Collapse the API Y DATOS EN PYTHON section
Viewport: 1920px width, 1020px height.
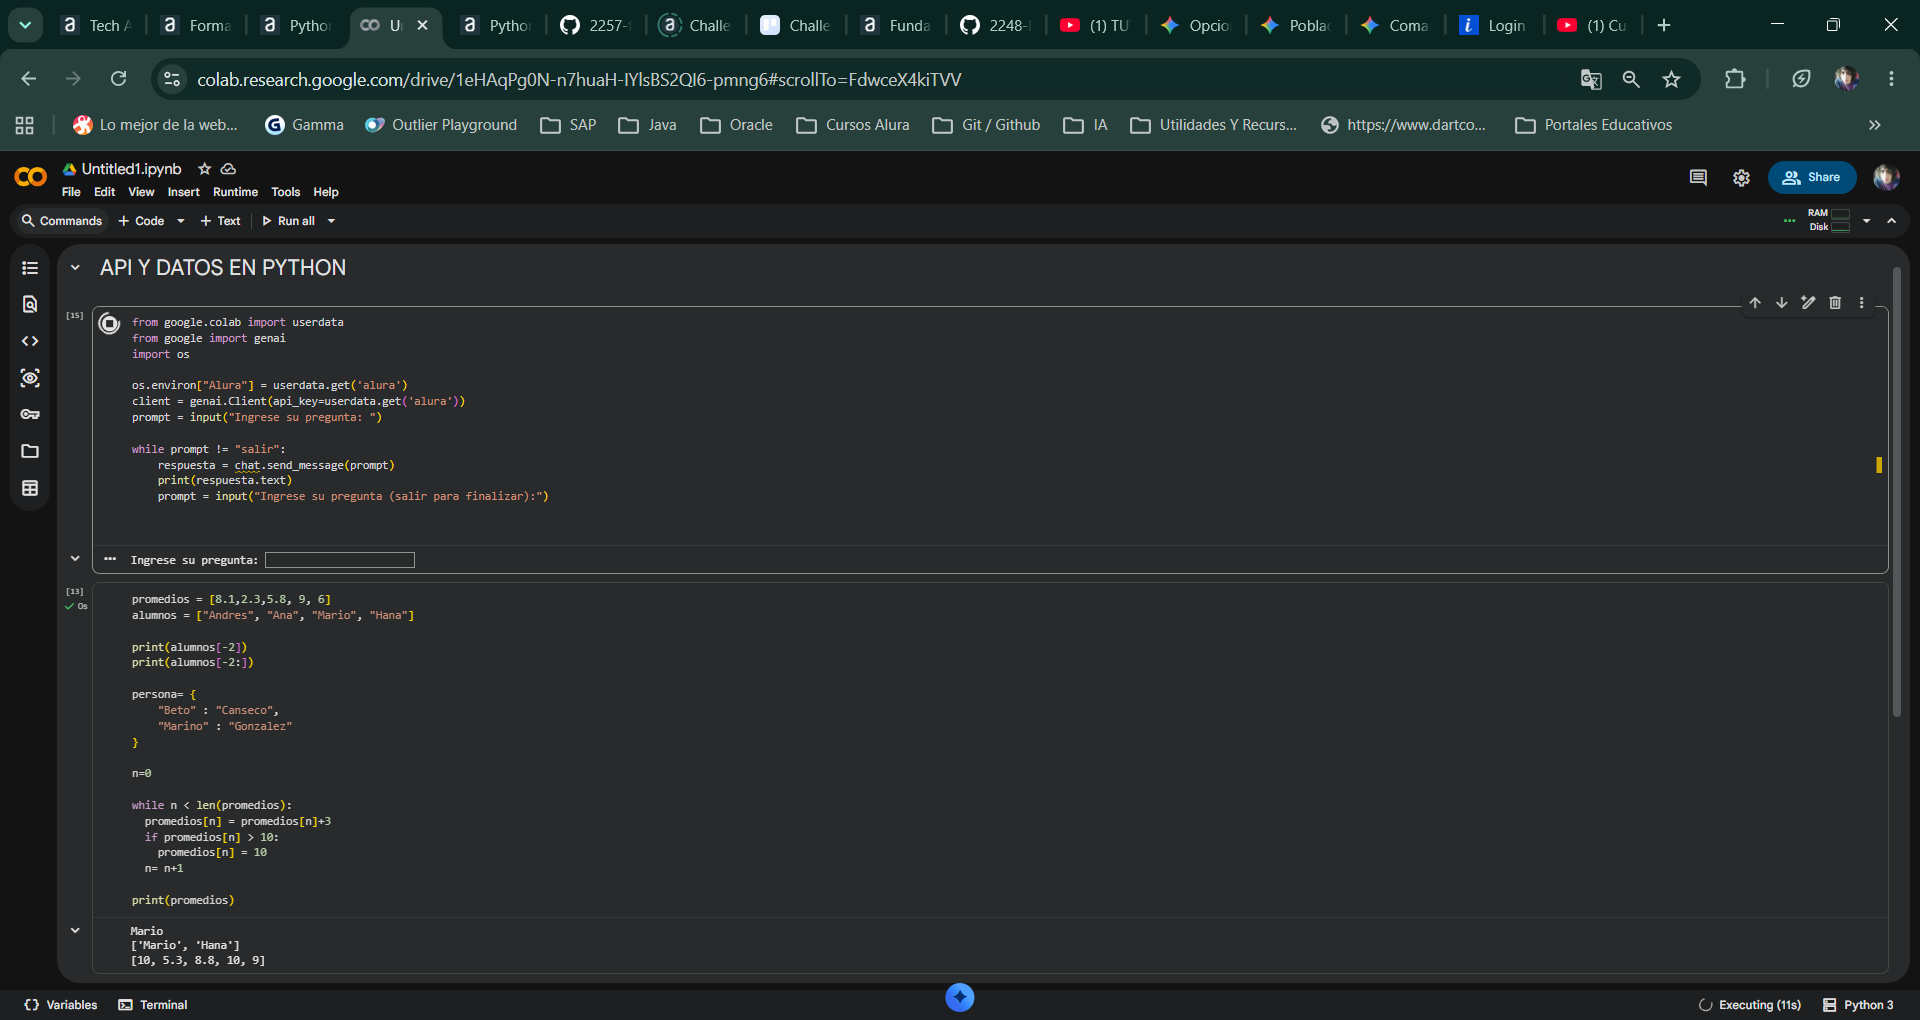click(x=75, y=268)
